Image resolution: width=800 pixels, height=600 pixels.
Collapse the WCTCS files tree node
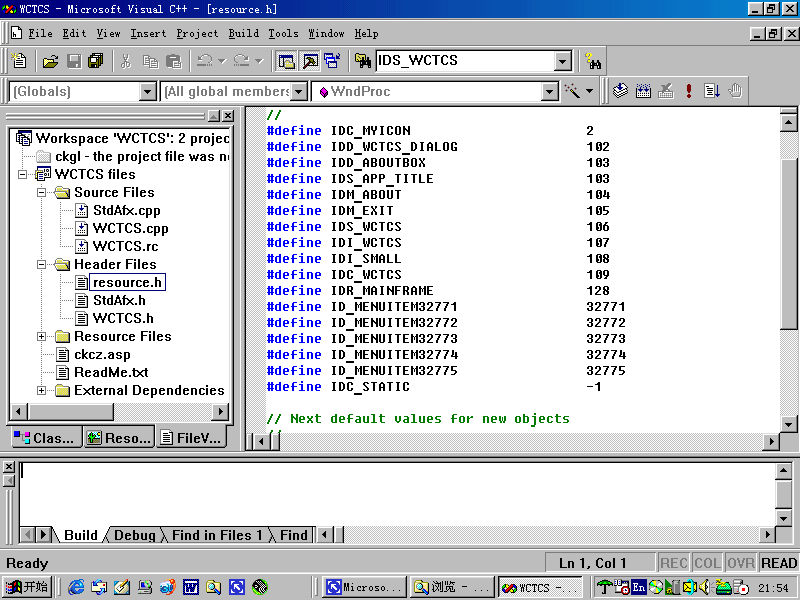22,174
